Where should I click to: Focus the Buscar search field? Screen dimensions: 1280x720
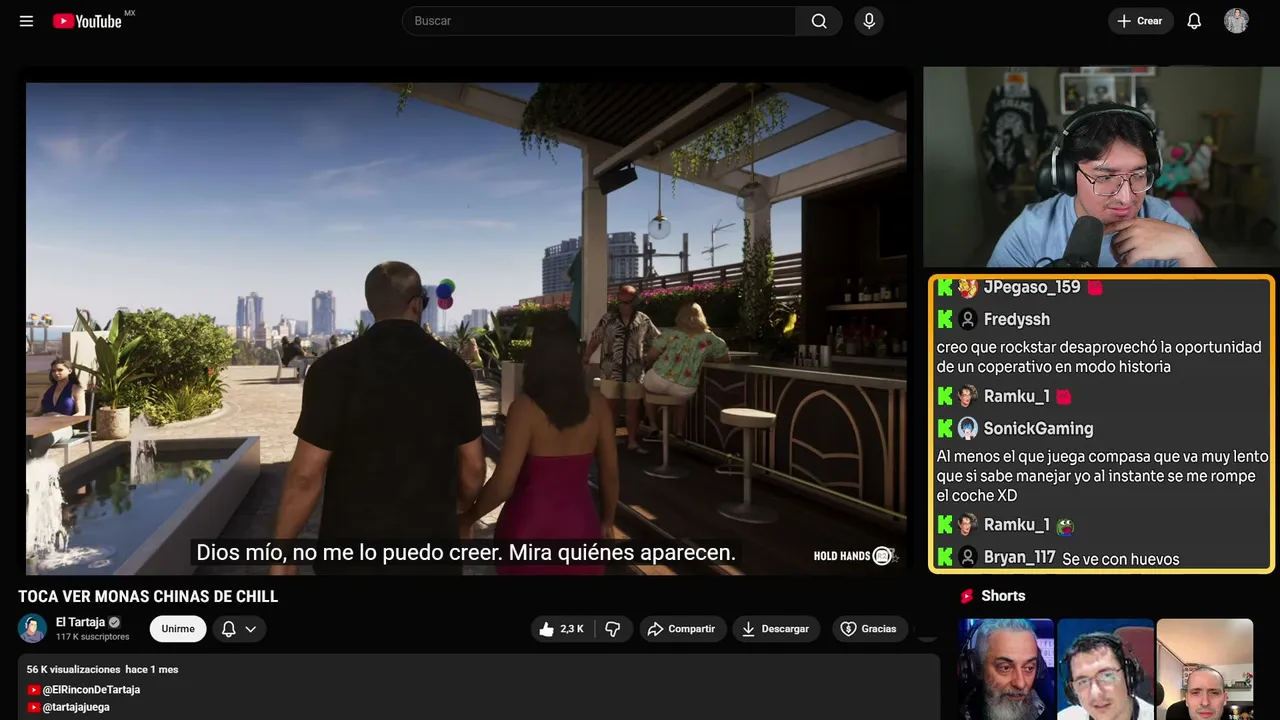[x=599, y=21]
